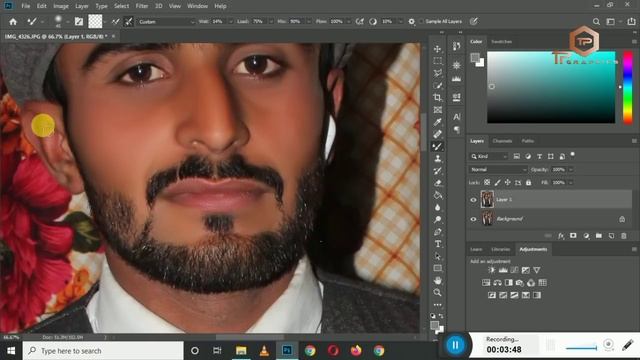Select the Eyedropper tool

tap(438, 122)
